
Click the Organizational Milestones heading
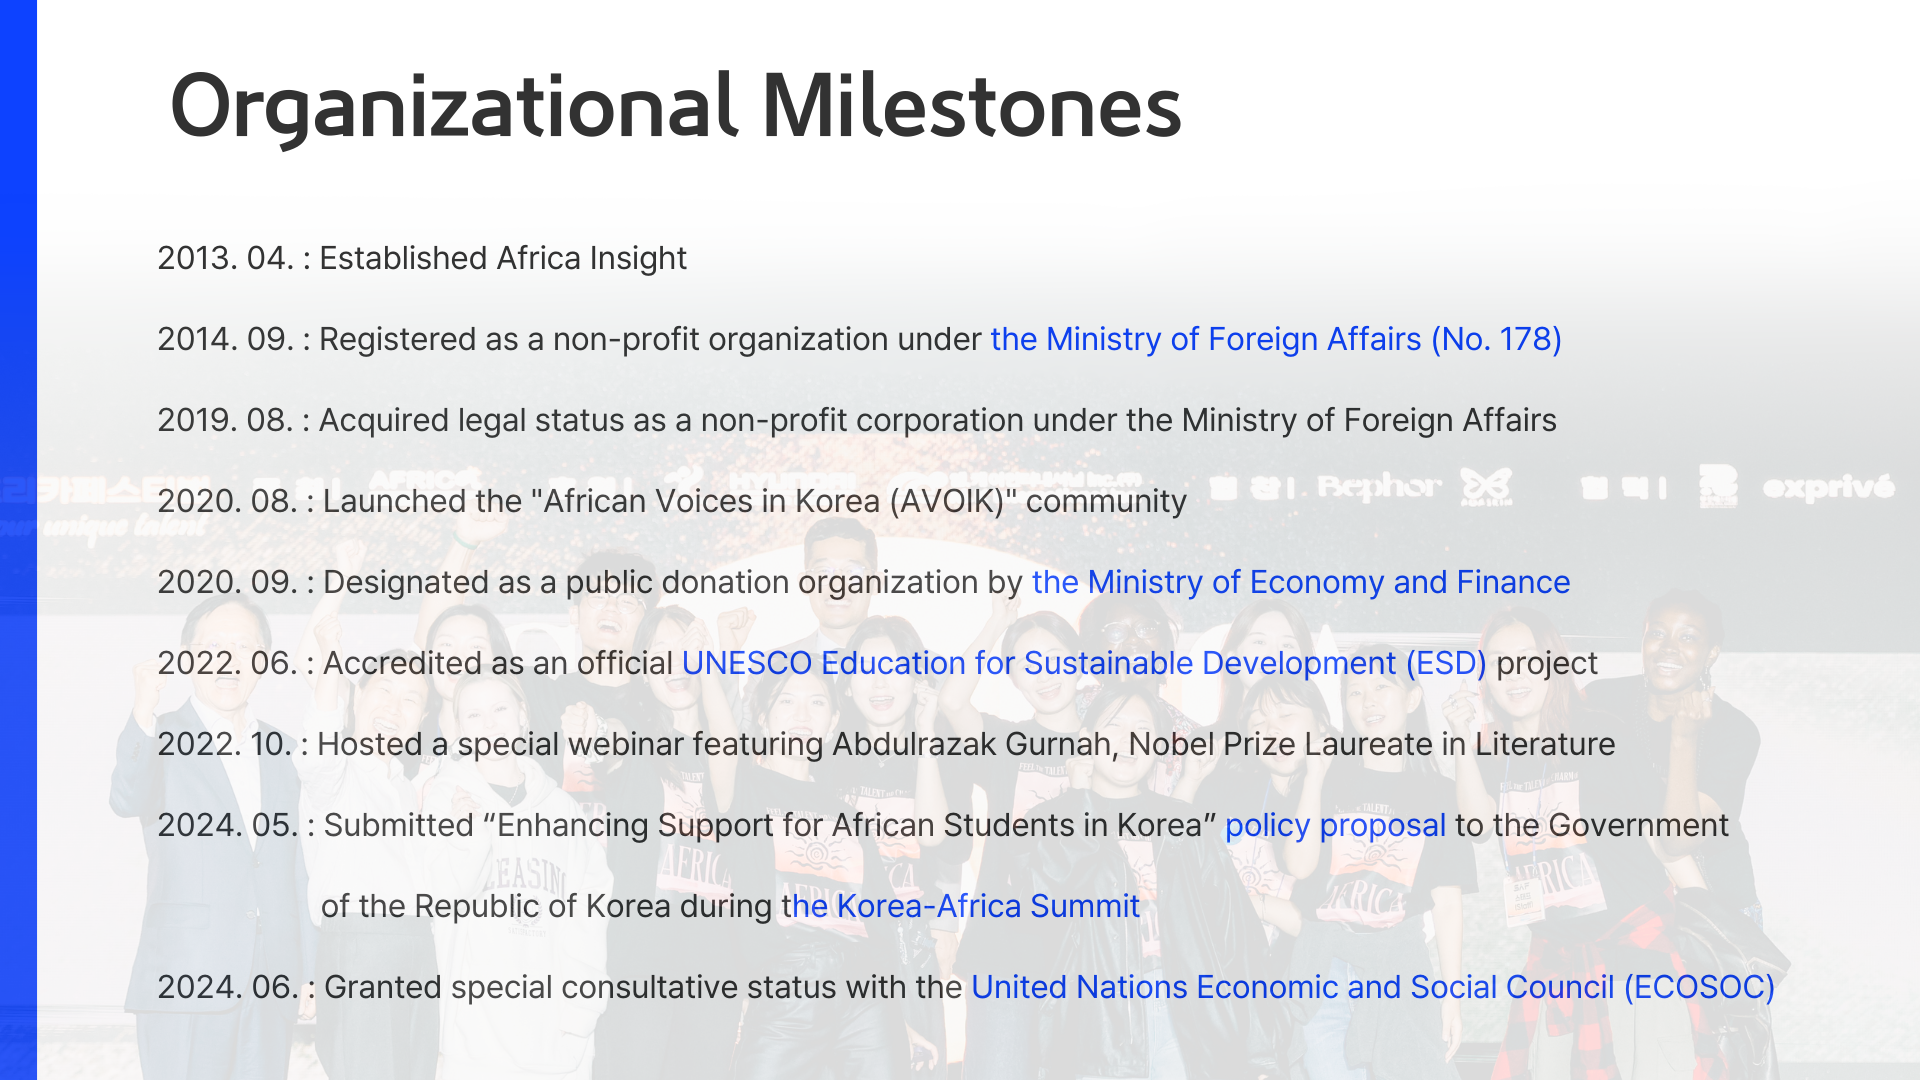tap(676, 108)
